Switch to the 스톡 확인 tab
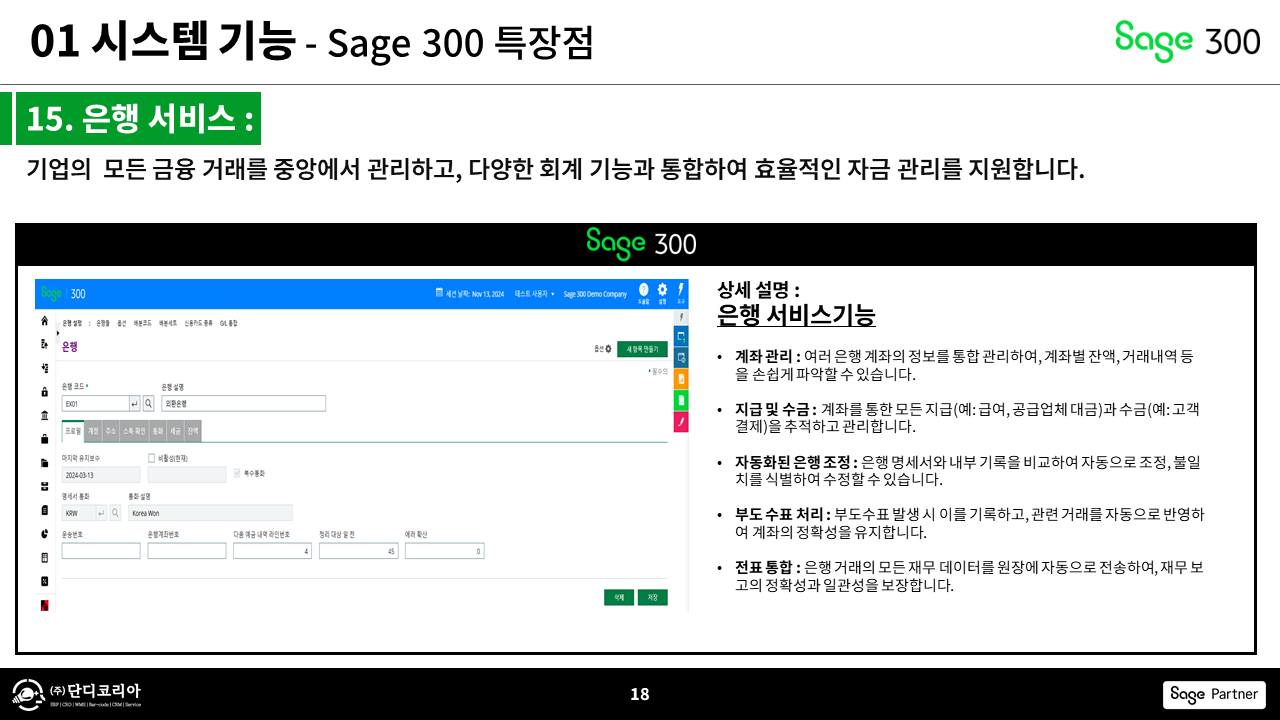The width and height of the screenshot is (1280, 720). point(134,431)
